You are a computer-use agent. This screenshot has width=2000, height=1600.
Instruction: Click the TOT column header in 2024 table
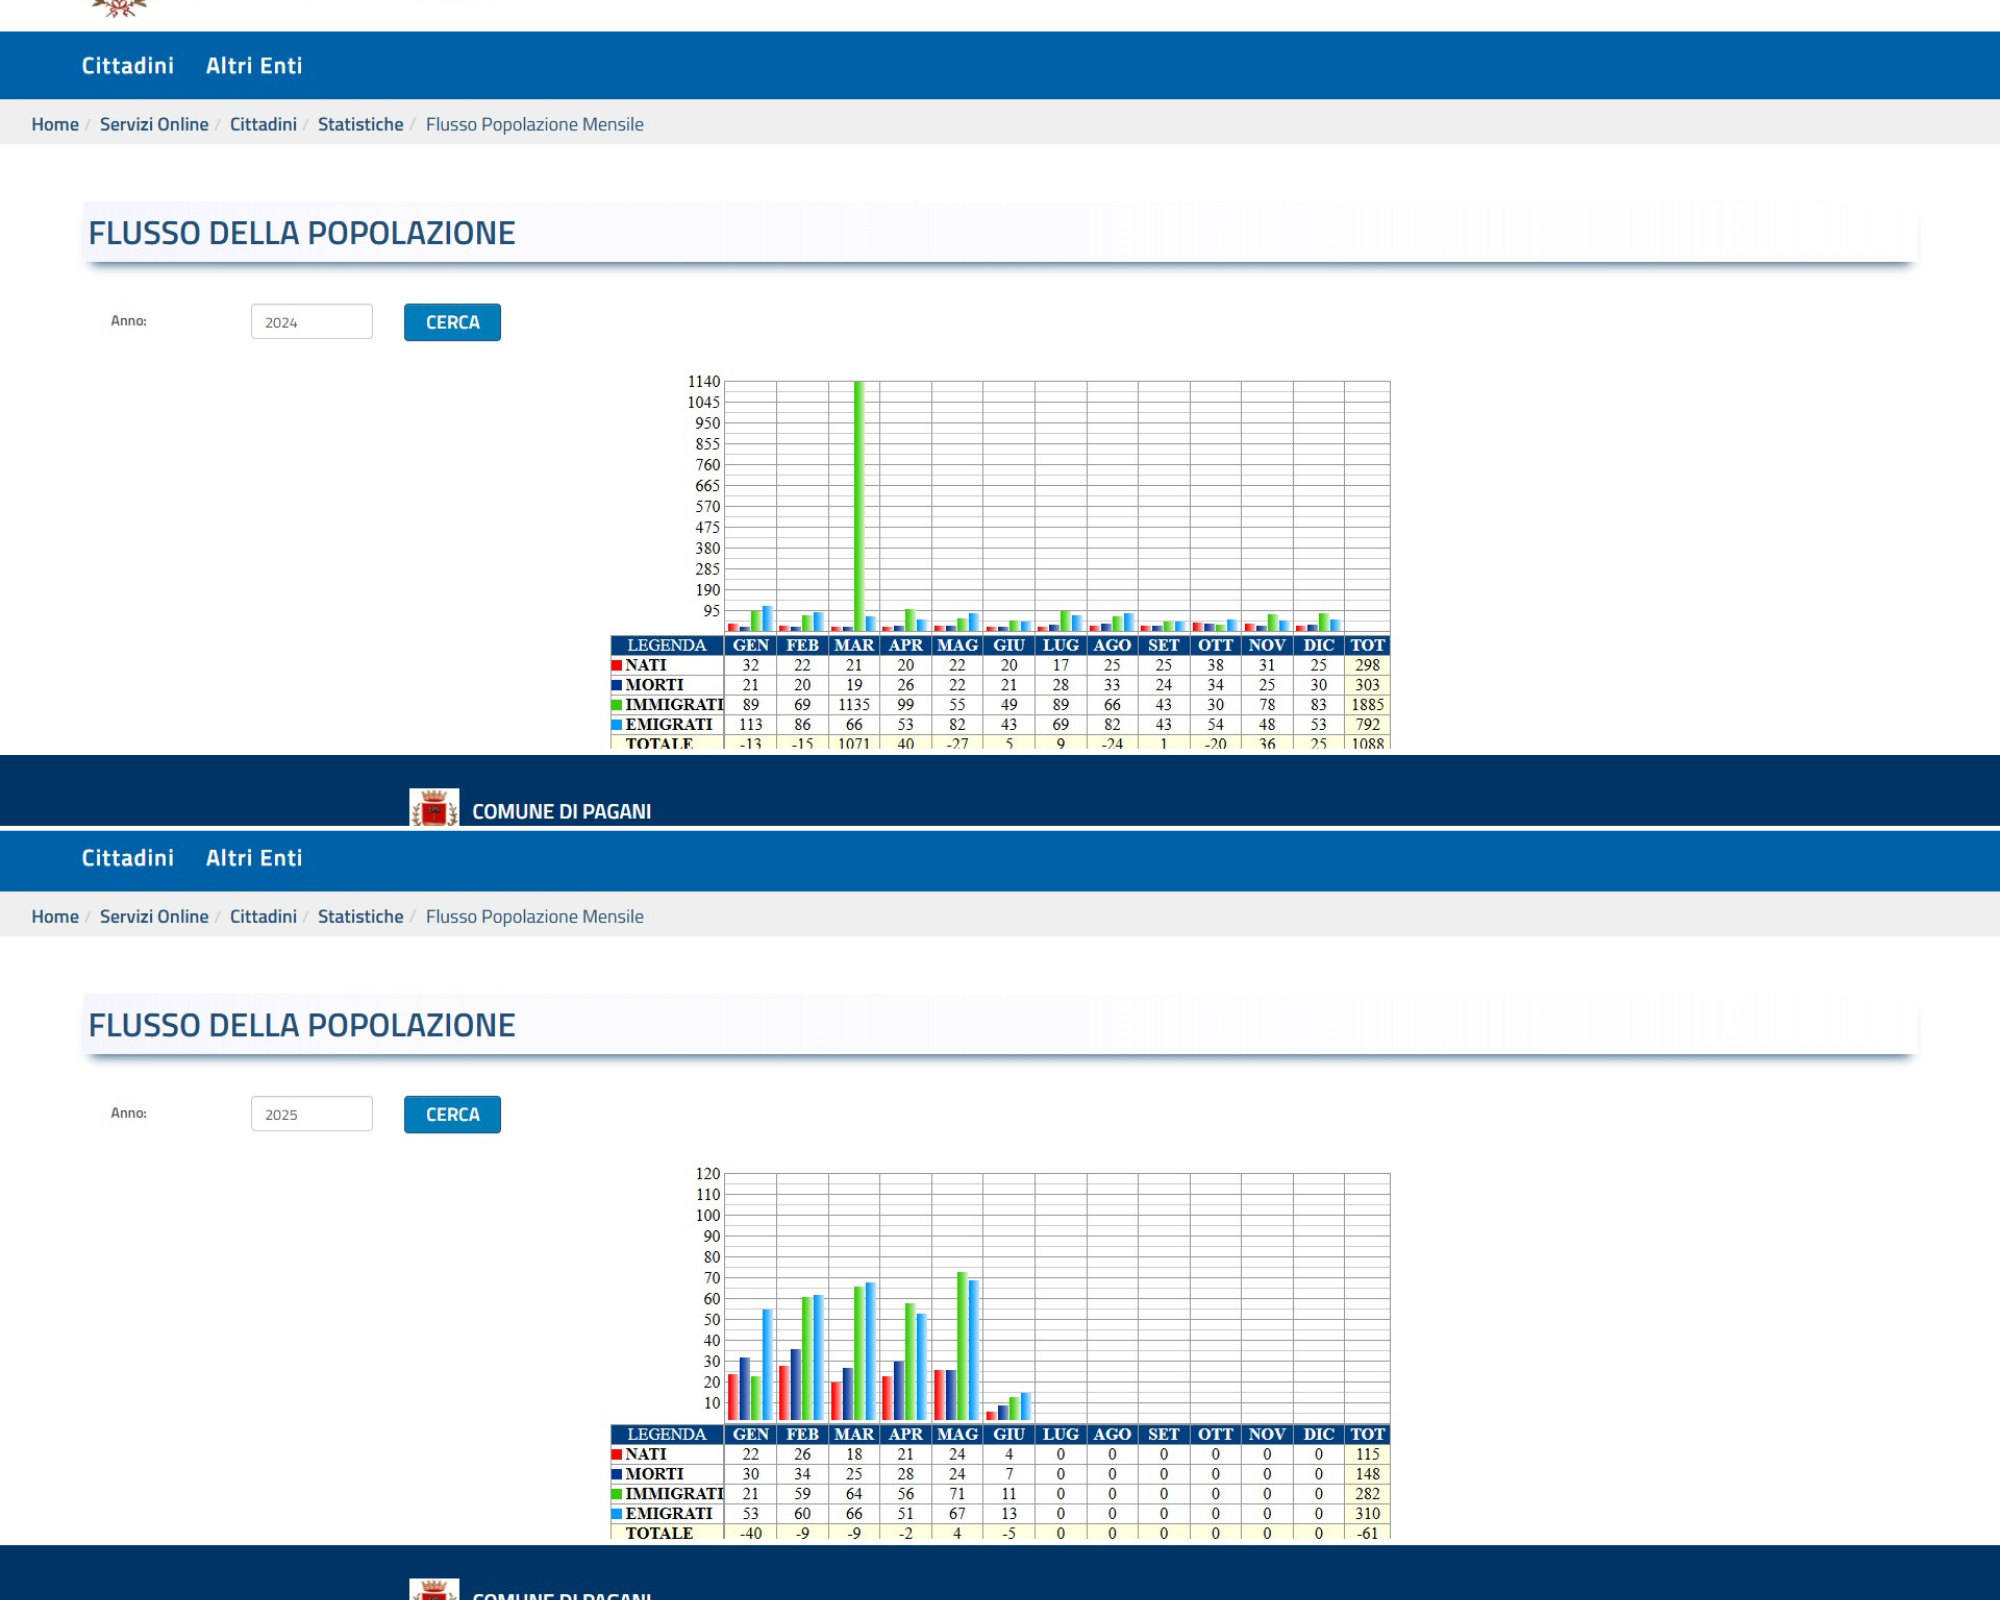point(1367,645)
